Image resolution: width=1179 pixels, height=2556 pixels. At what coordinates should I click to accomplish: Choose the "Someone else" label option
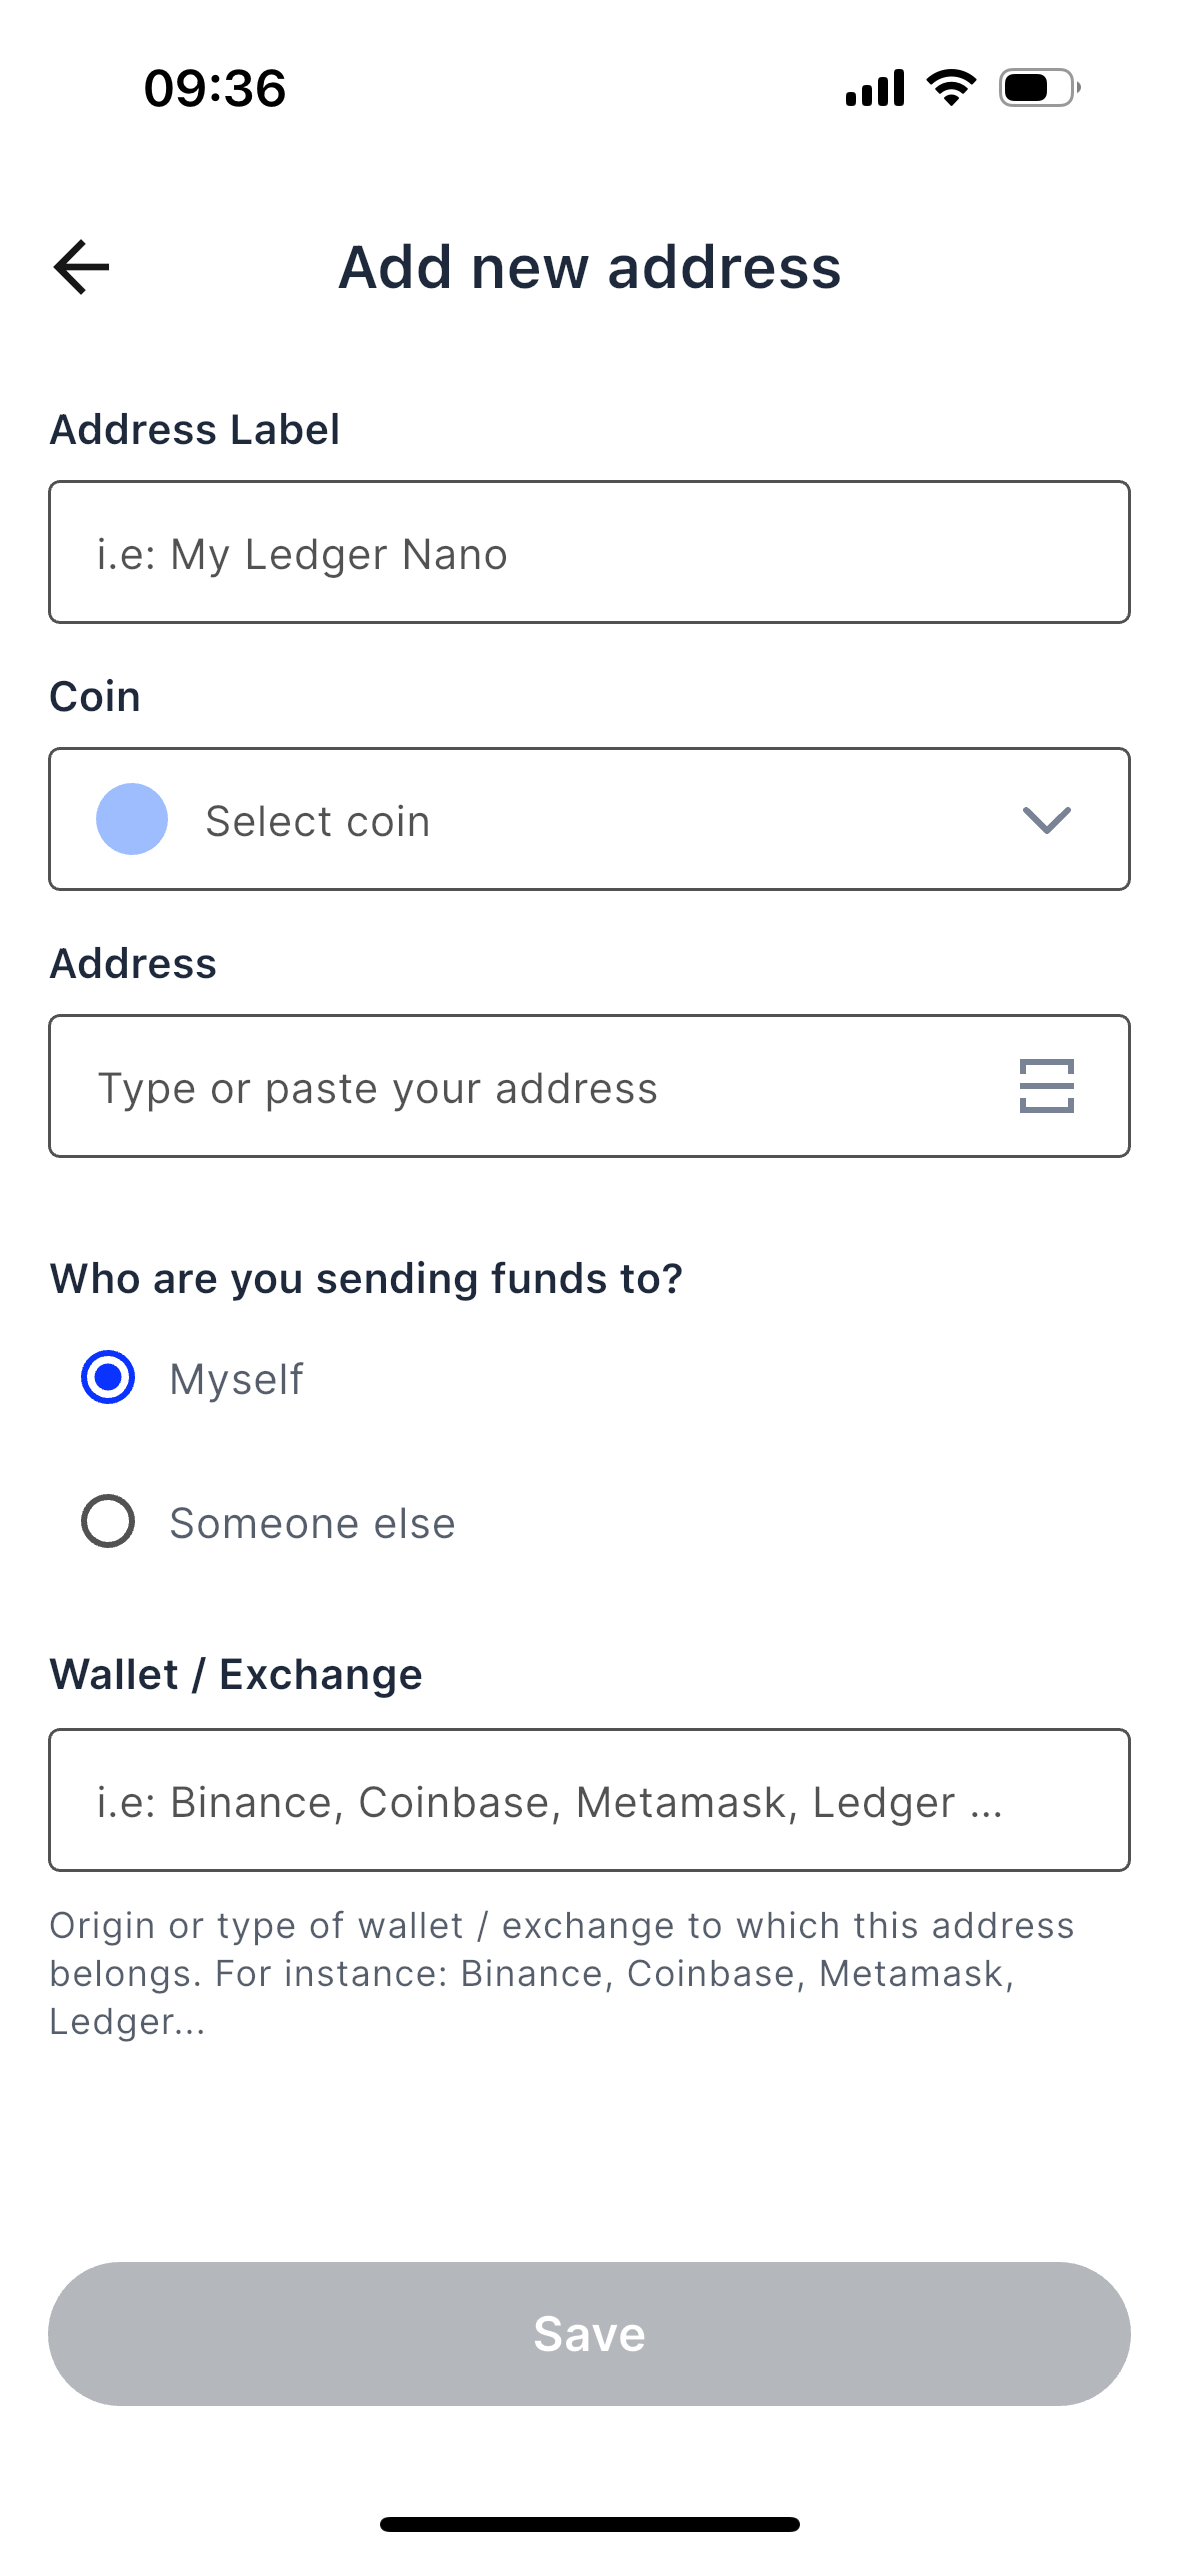312,1523
